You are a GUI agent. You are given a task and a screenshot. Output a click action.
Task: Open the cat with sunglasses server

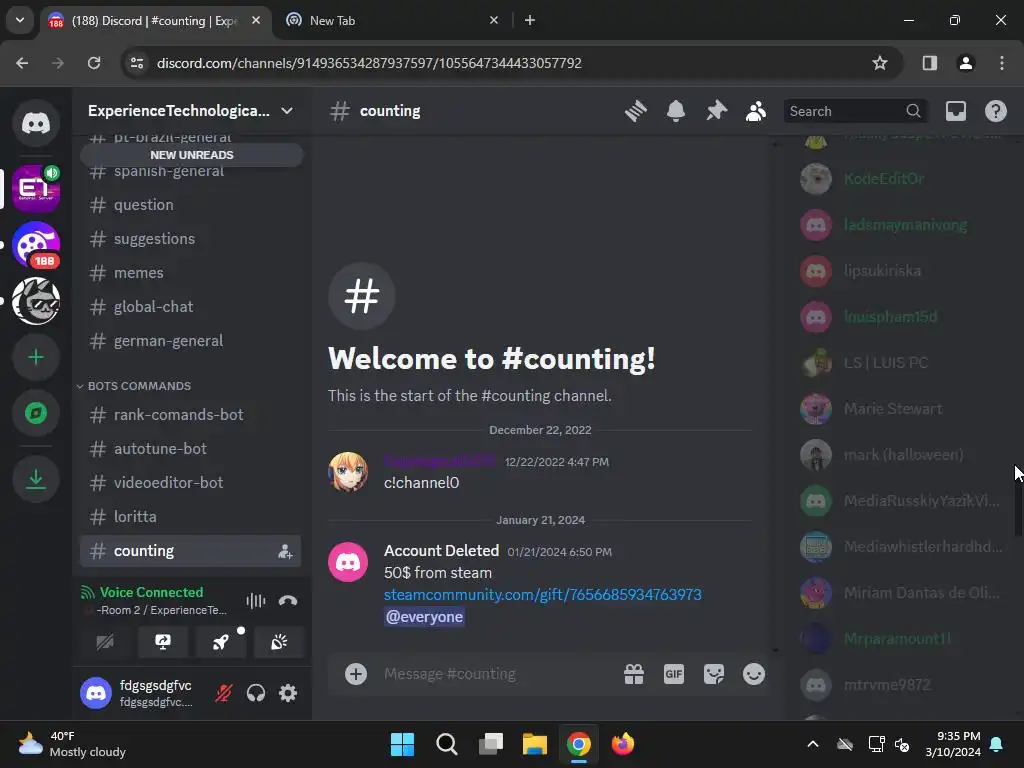(36, 301)
